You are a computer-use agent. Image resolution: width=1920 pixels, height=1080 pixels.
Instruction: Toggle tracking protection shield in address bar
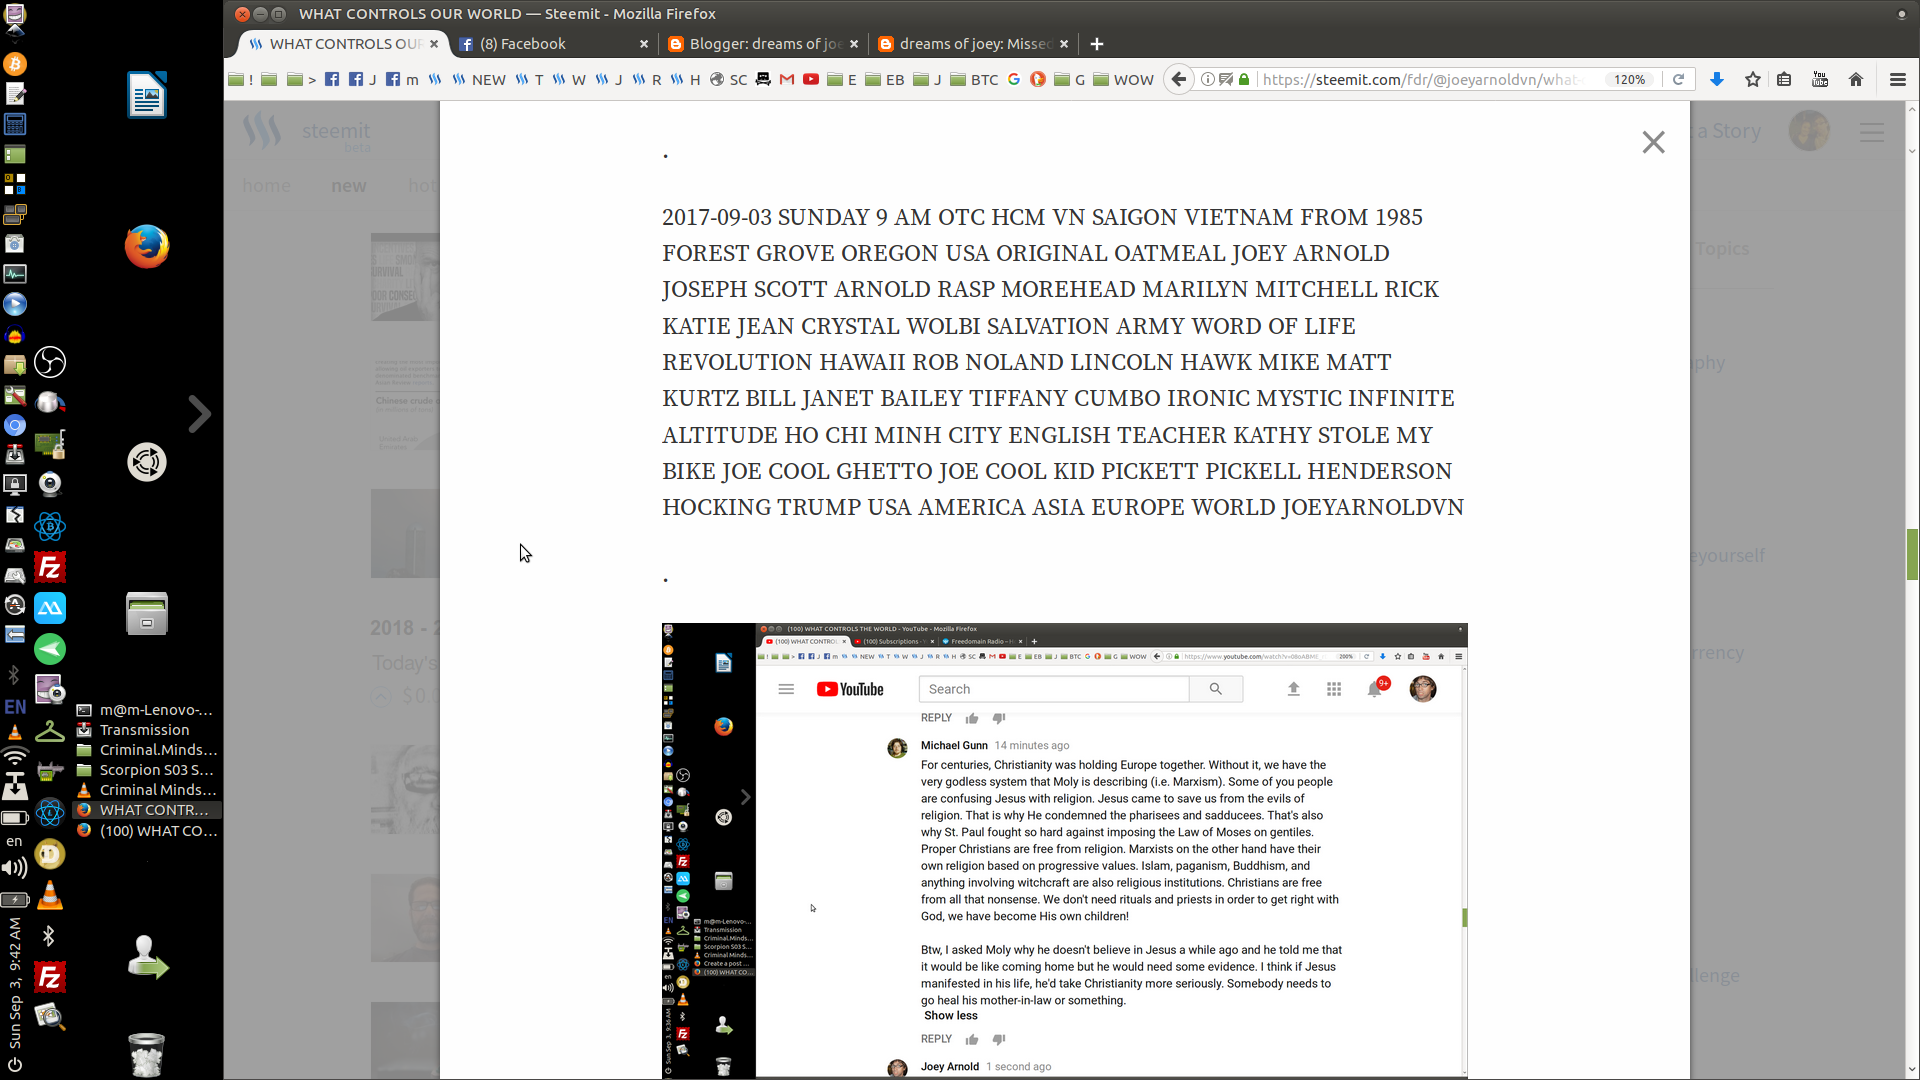pos(1226,79)
